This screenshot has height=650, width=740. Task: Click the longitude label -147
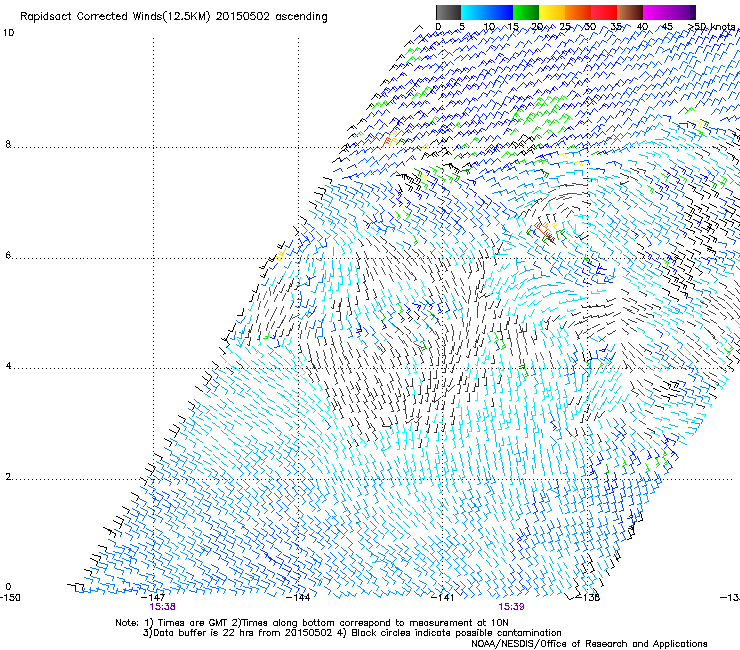click(153, 597)
